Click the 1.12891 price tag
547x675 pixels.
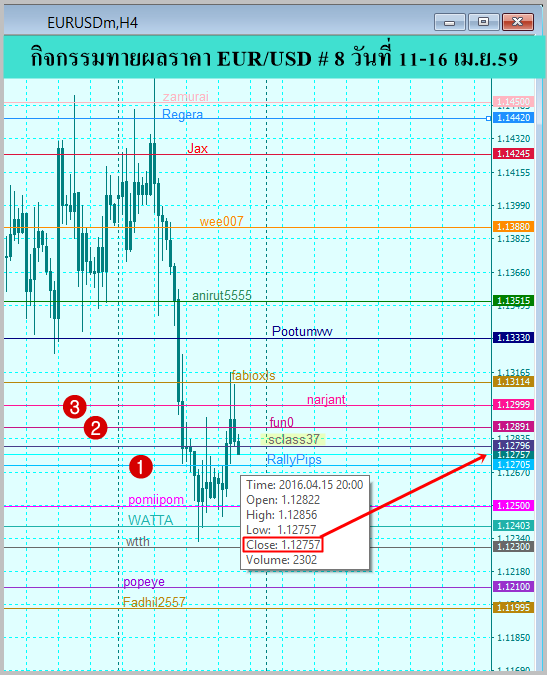pyautogui.click(x=513, y=427)
